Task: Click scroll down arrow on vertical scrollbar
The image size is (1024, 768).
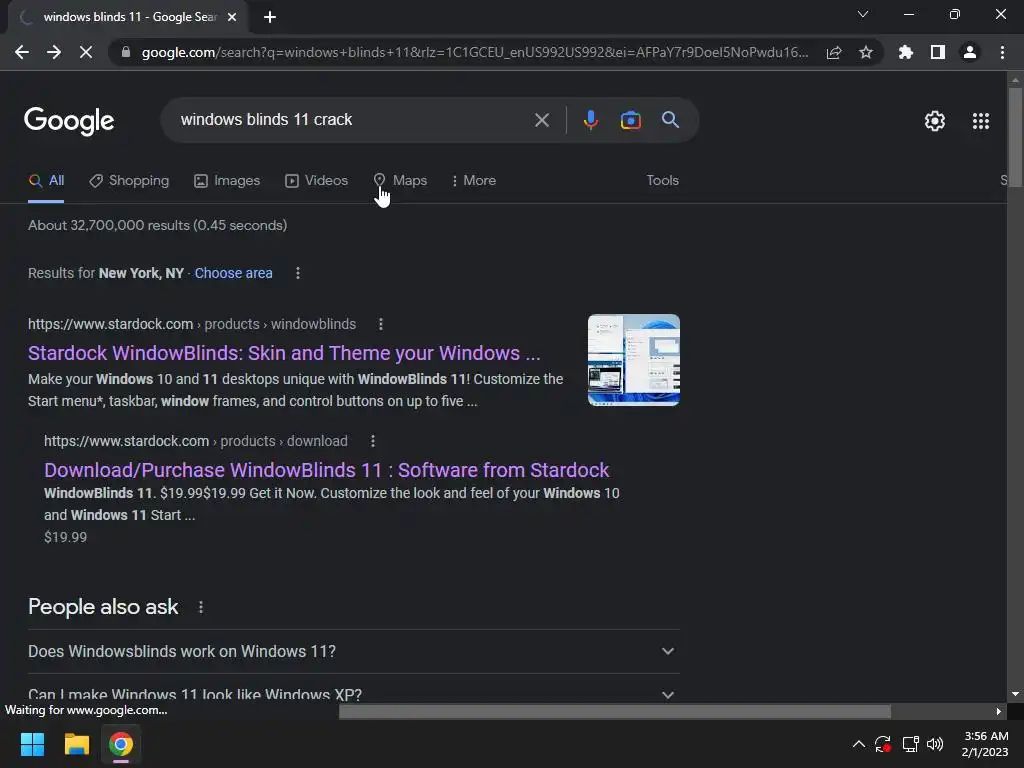Action: [1015, 694]
